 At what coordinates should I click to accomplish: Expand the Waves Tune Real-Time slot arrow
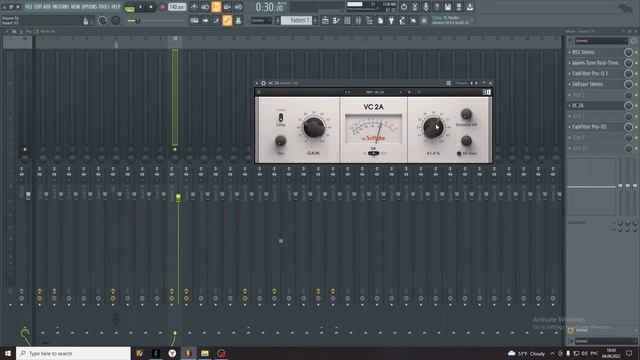[570, 63]
